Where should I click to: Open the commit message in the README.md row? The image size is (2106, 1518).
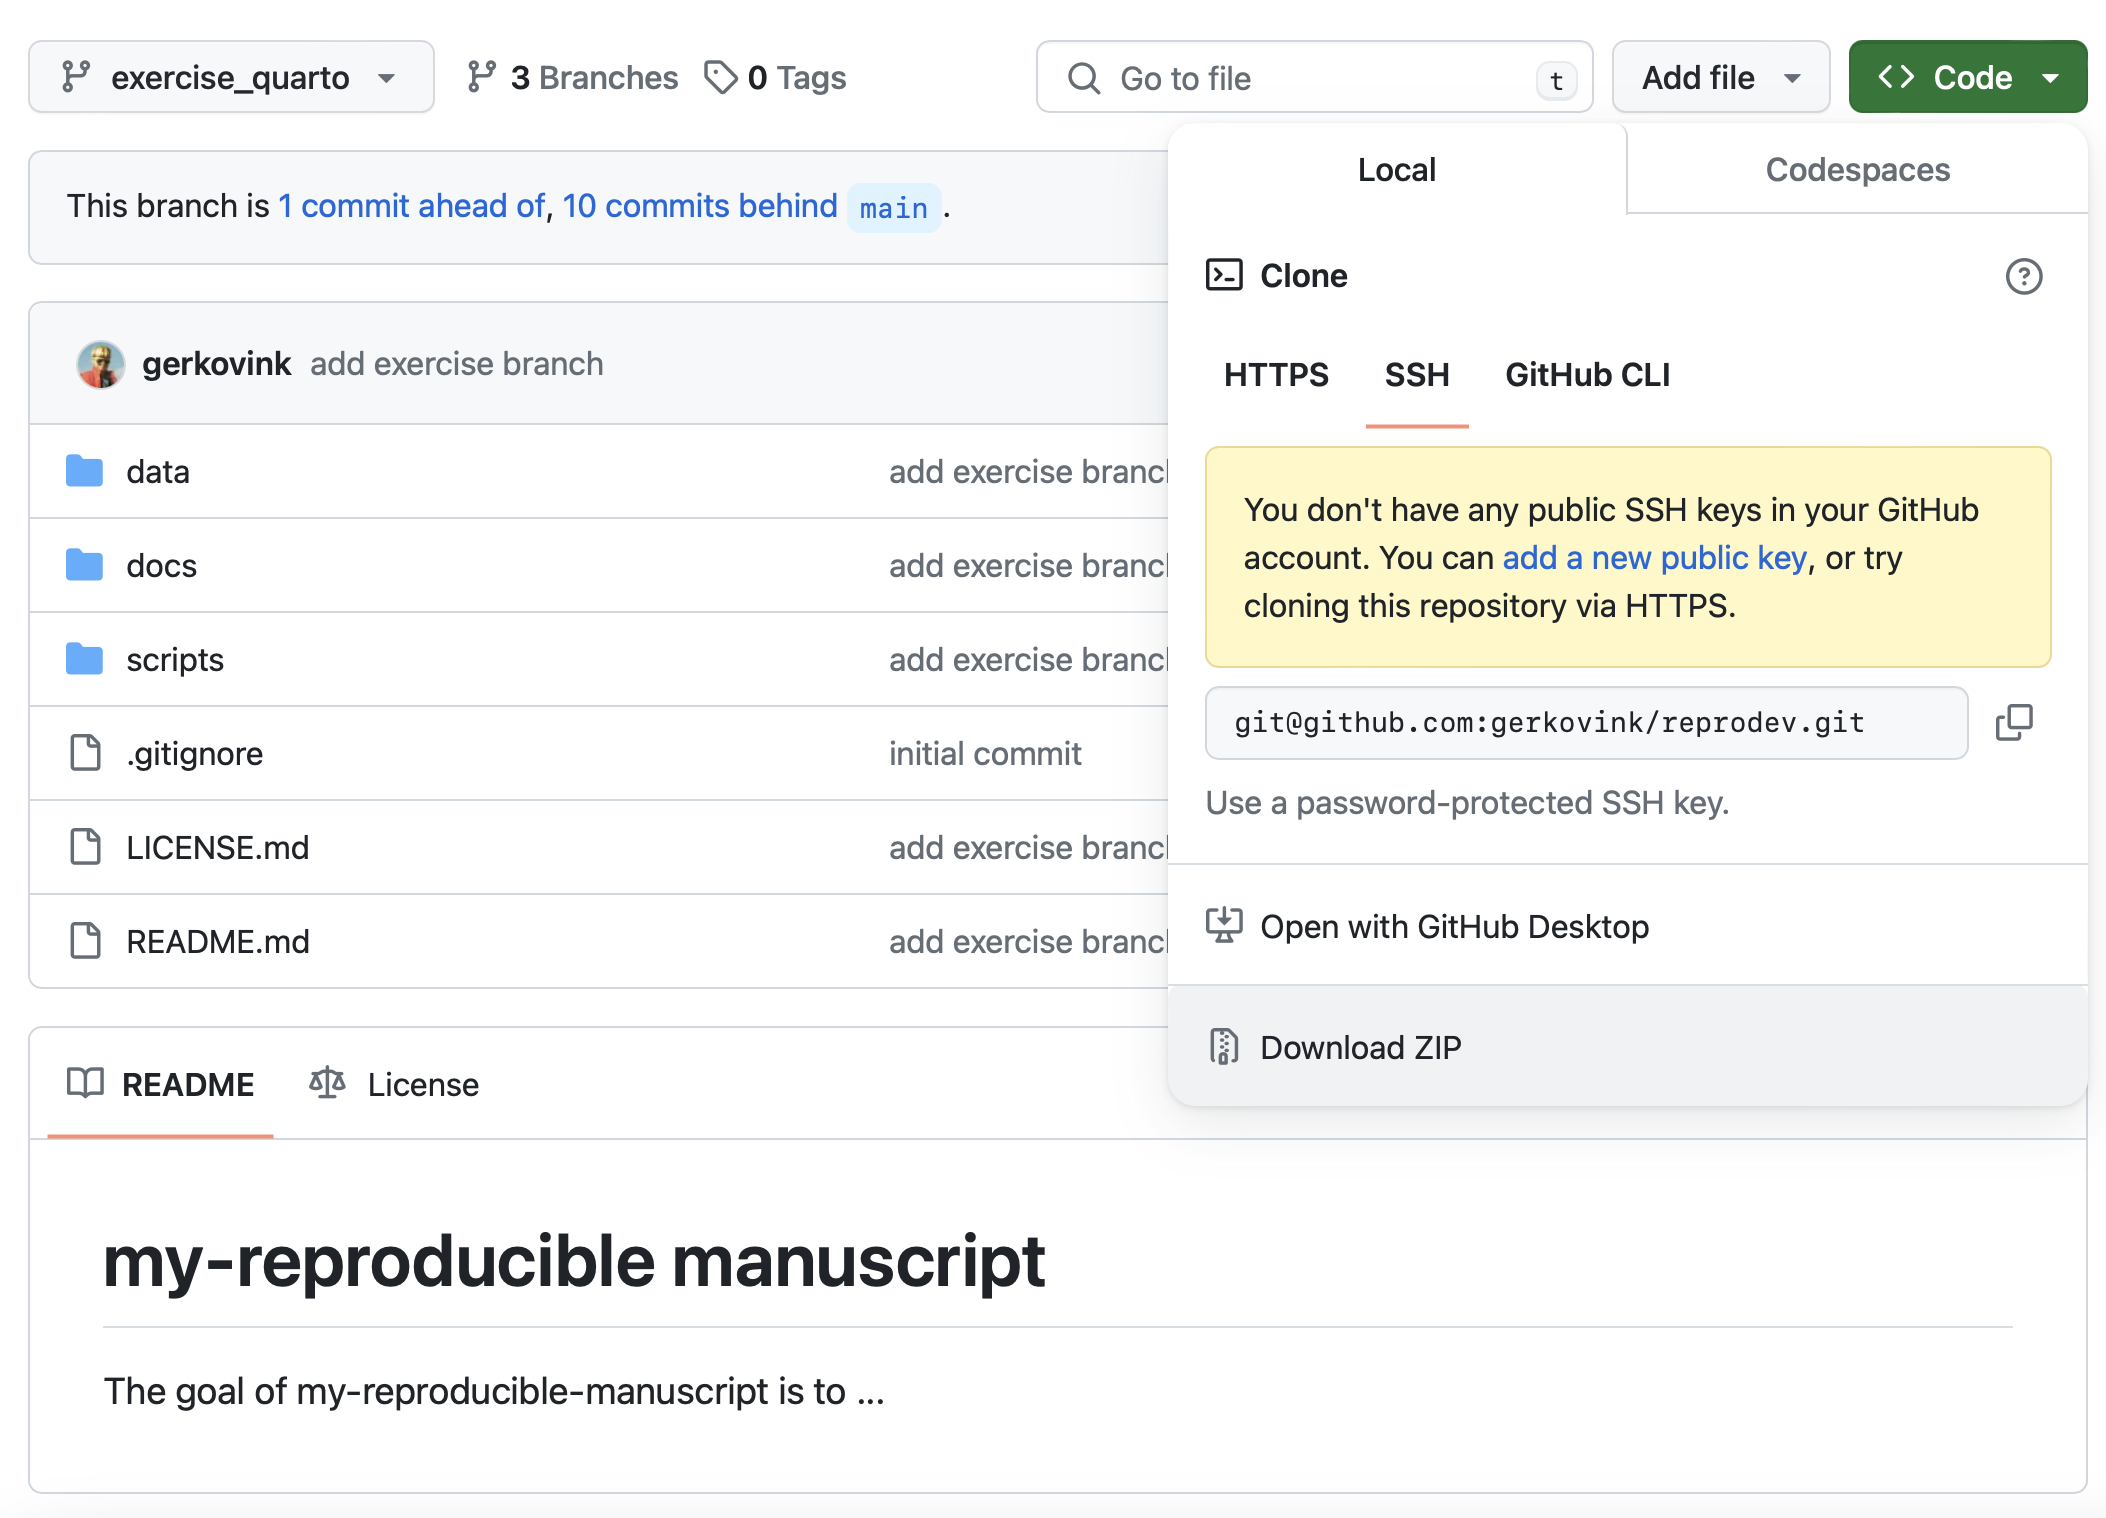[1029, 942]
